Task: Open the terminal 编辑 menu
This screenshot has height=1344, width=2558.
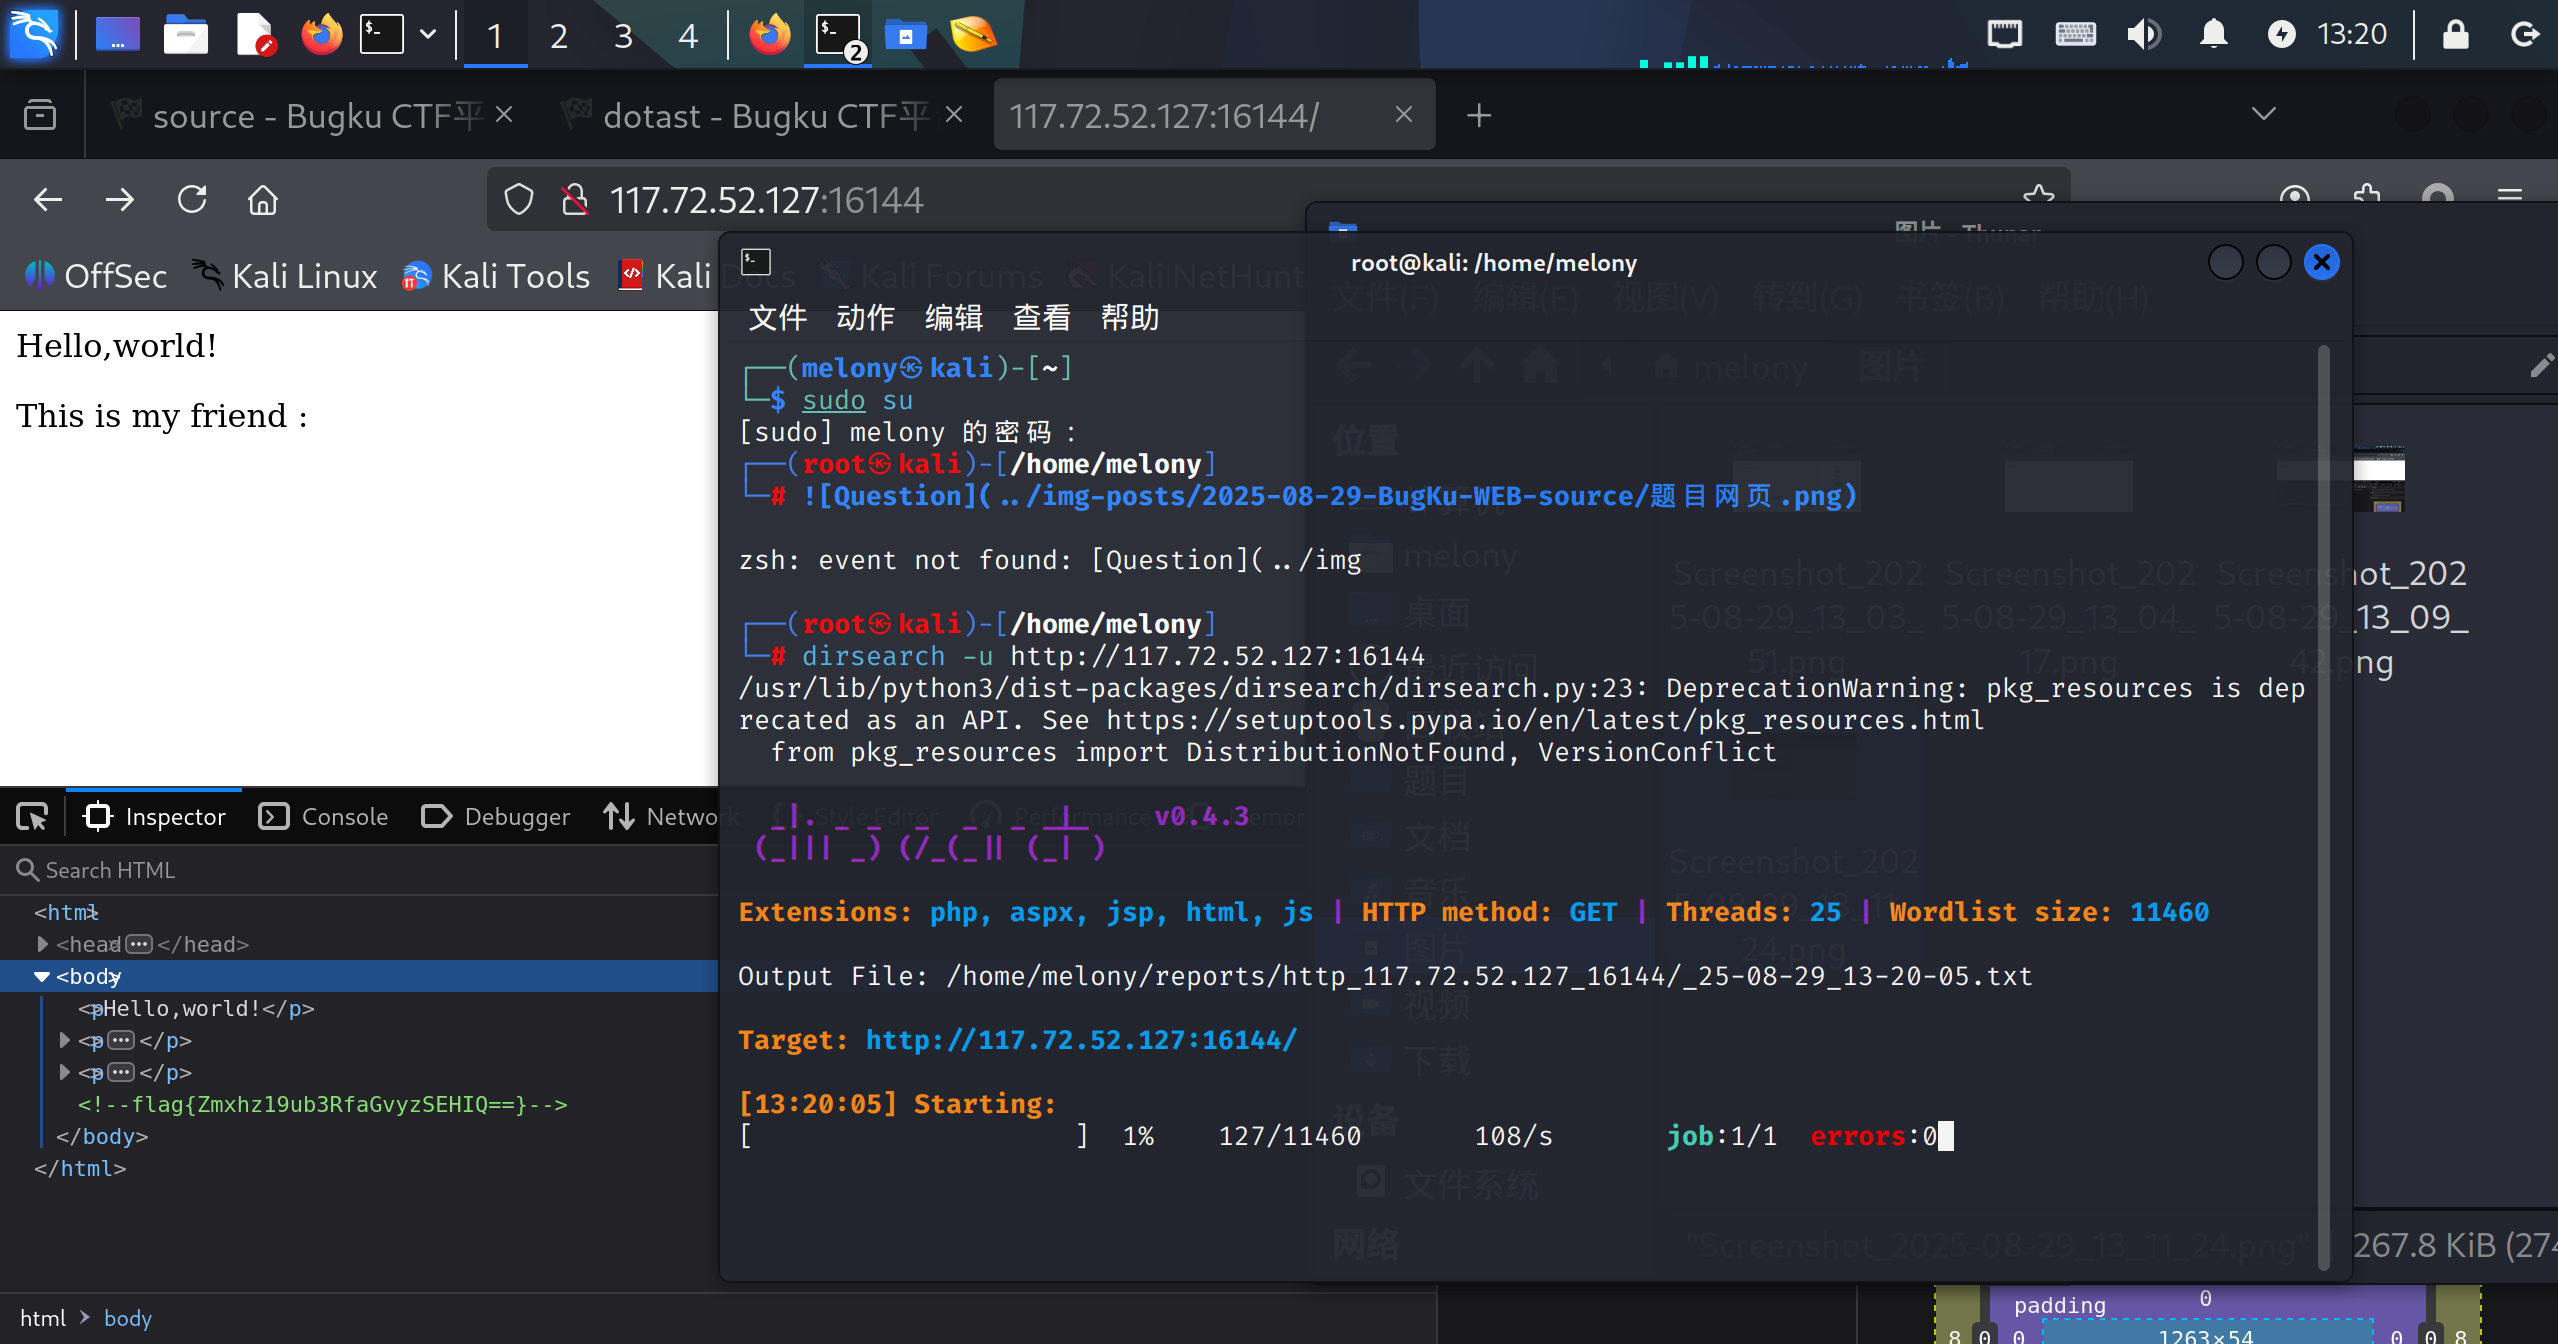Action: pyautogui.click(x=953, y=318)
